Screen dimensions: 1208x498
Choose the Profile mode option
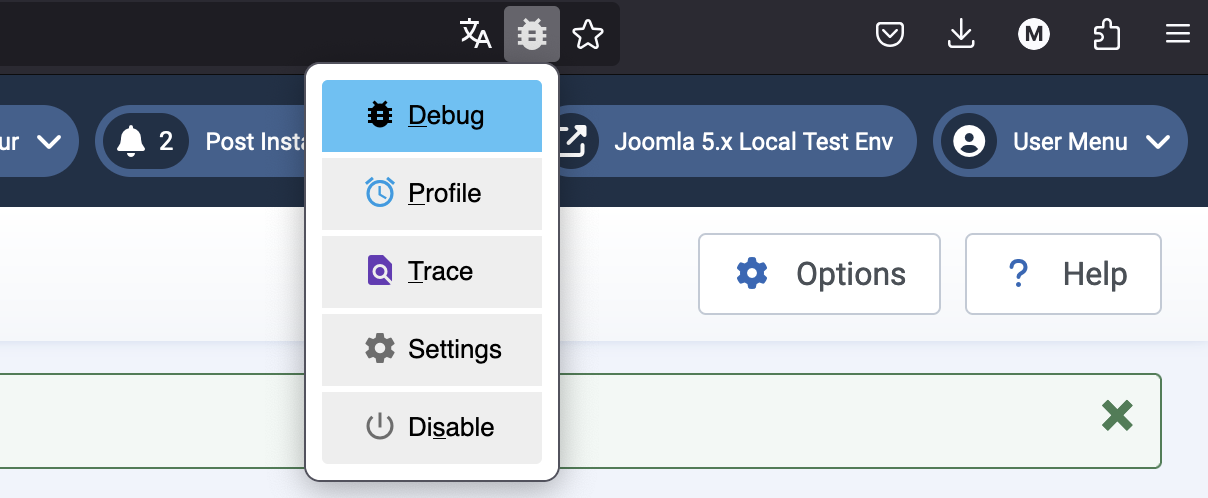[x=432, y=193]
